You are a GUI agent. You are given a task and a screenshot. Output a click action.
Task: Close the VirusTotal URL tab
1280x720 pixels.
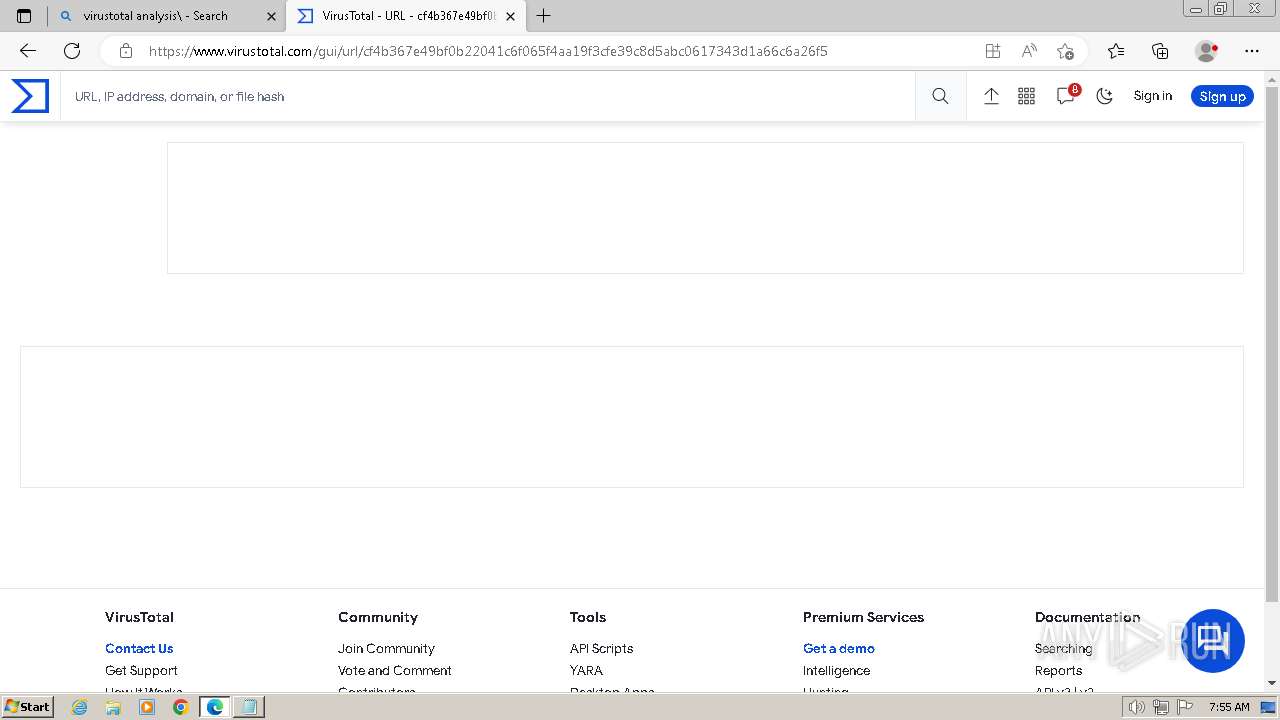[x=510, y=16]
